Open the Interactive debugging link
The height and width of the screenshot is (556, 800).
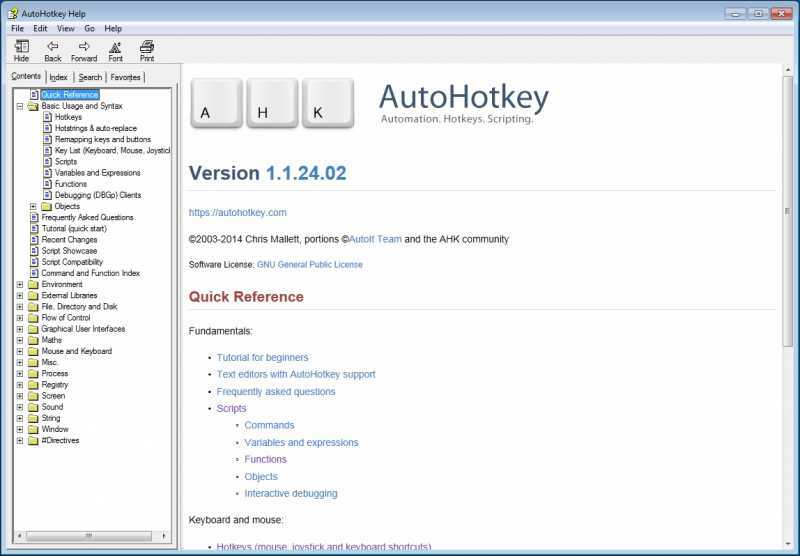click(291, 494)
